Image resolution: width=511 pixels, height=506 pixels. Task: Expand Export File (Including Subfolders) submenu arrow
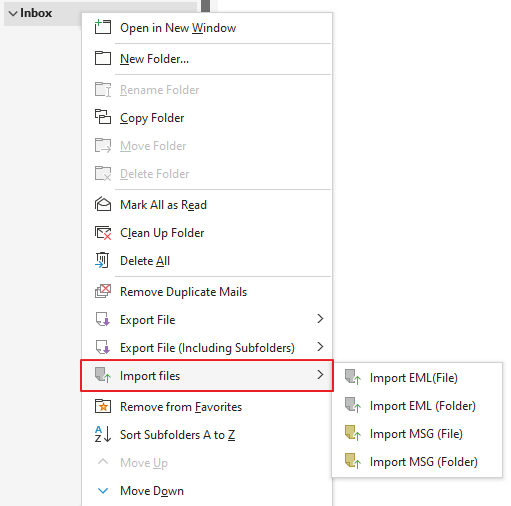(320, 347)
